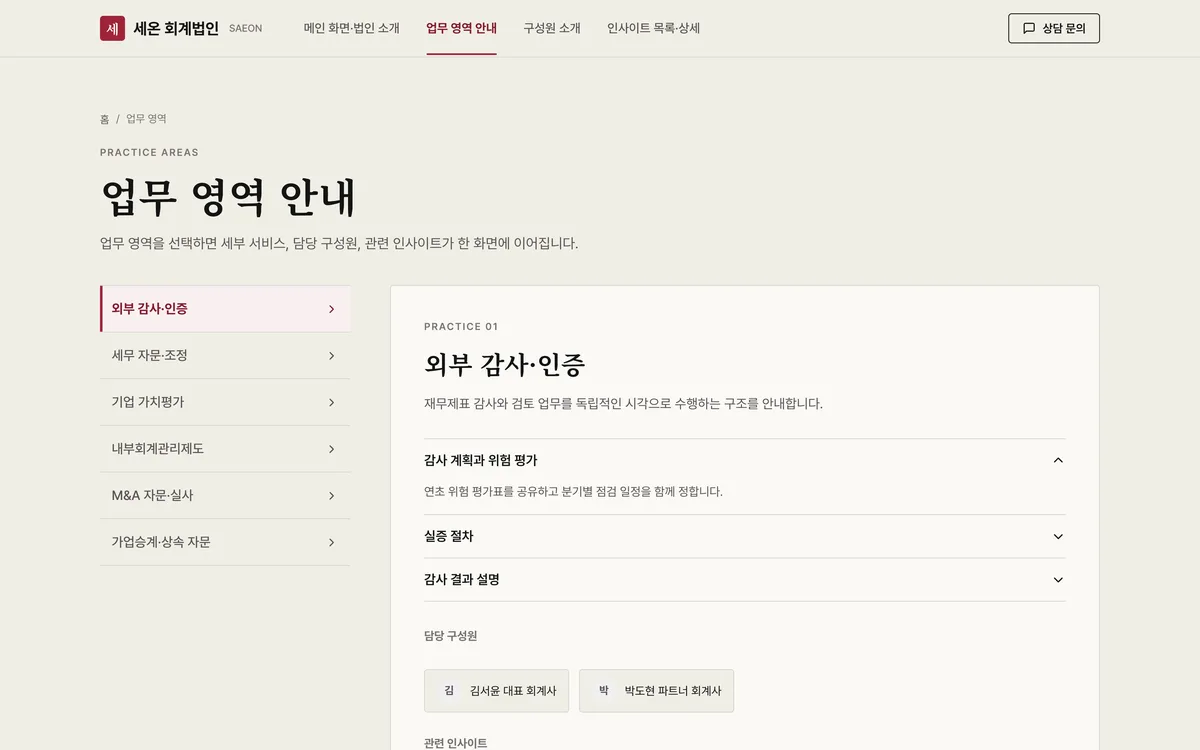Click down chevron on 감사 결과 설명
The width and height of the screenshot is (1200, 750).
tap(1058, 580)
